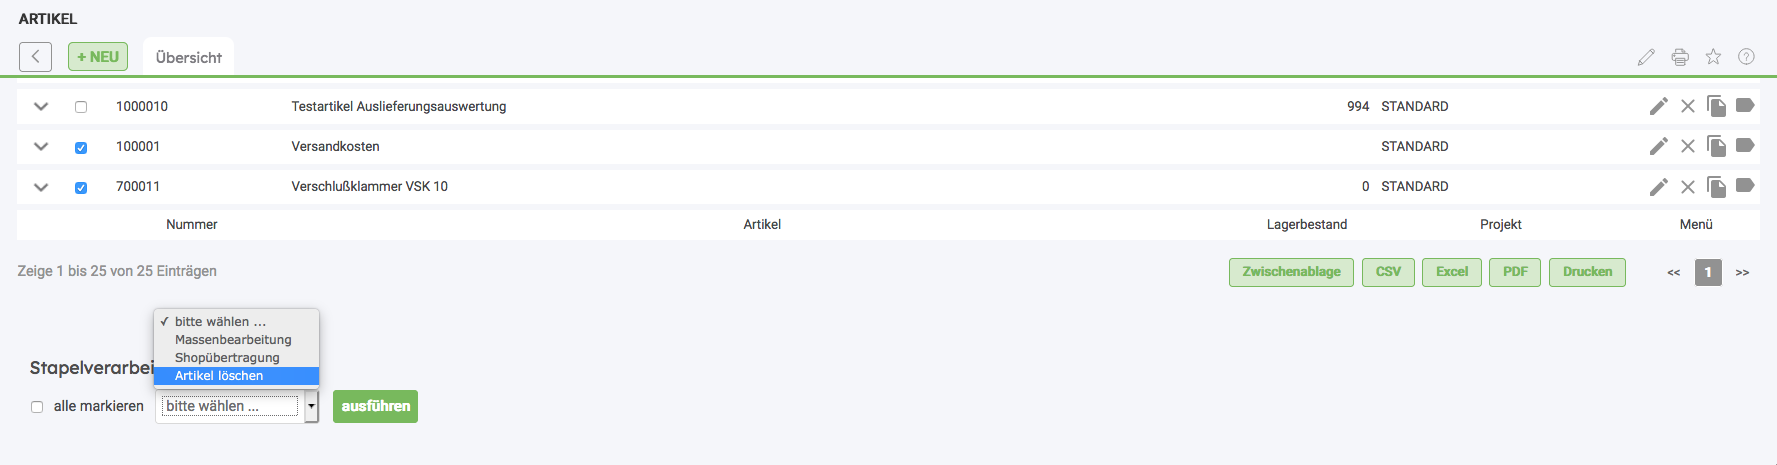This screenshot has width=1777, height=465.
Task: Edit article 1000010 with its pencil icon
Action: coord(1659,106)
